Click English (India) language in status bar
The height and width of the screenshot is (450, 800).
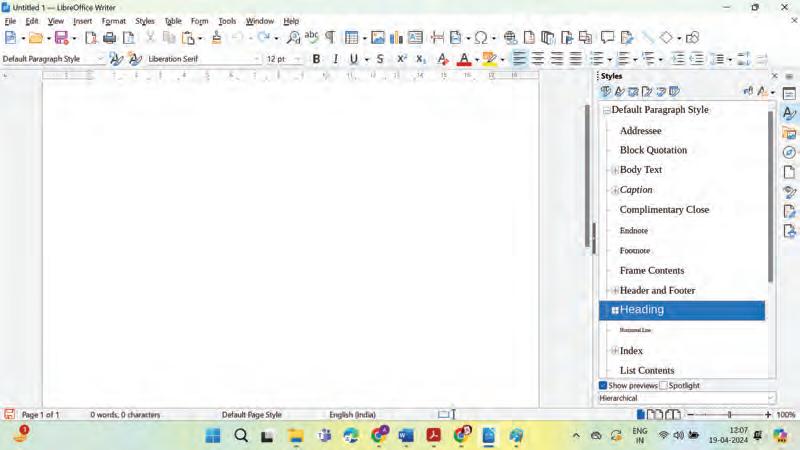point(353,415)
